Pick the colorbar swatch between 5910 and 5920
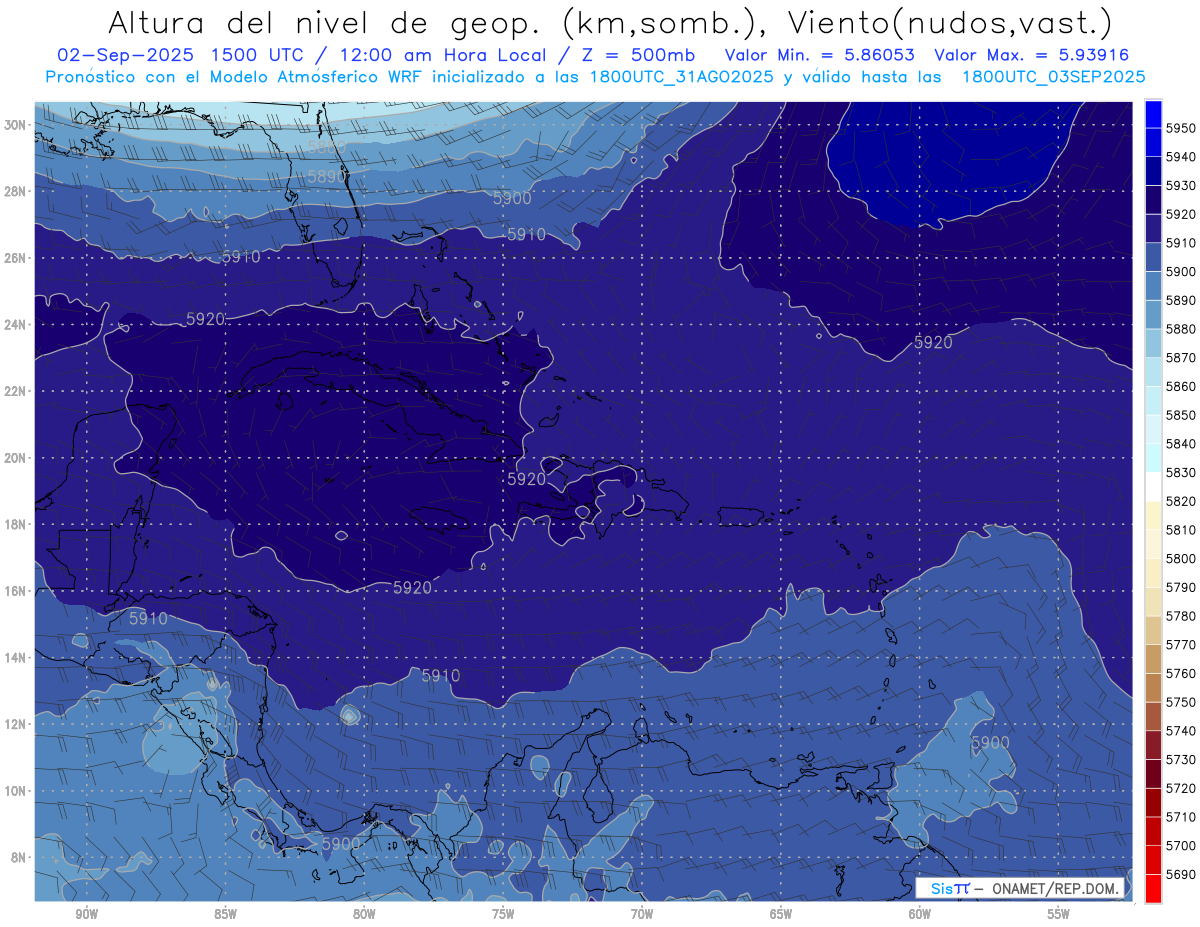Screen dimensions: 1200x927 click(x=1153, y=229)
